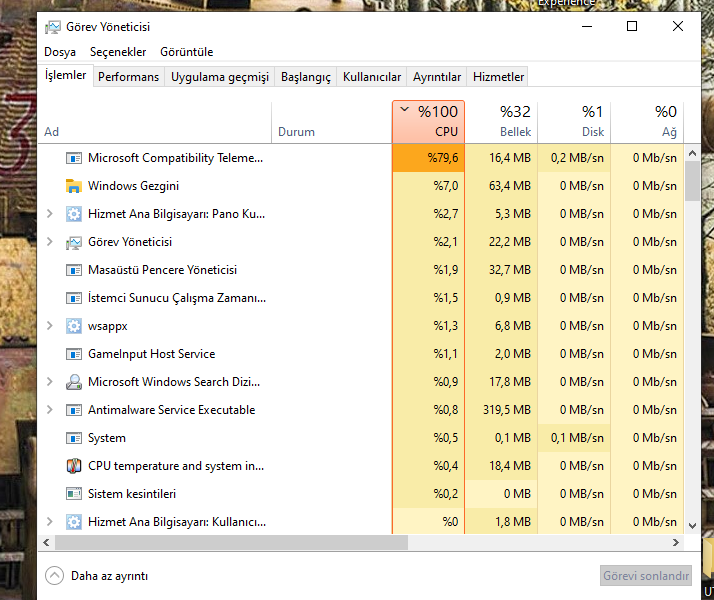The image size is (714, 600).
Task: Click the %7,0 CPU value
Action: [445, 186]
